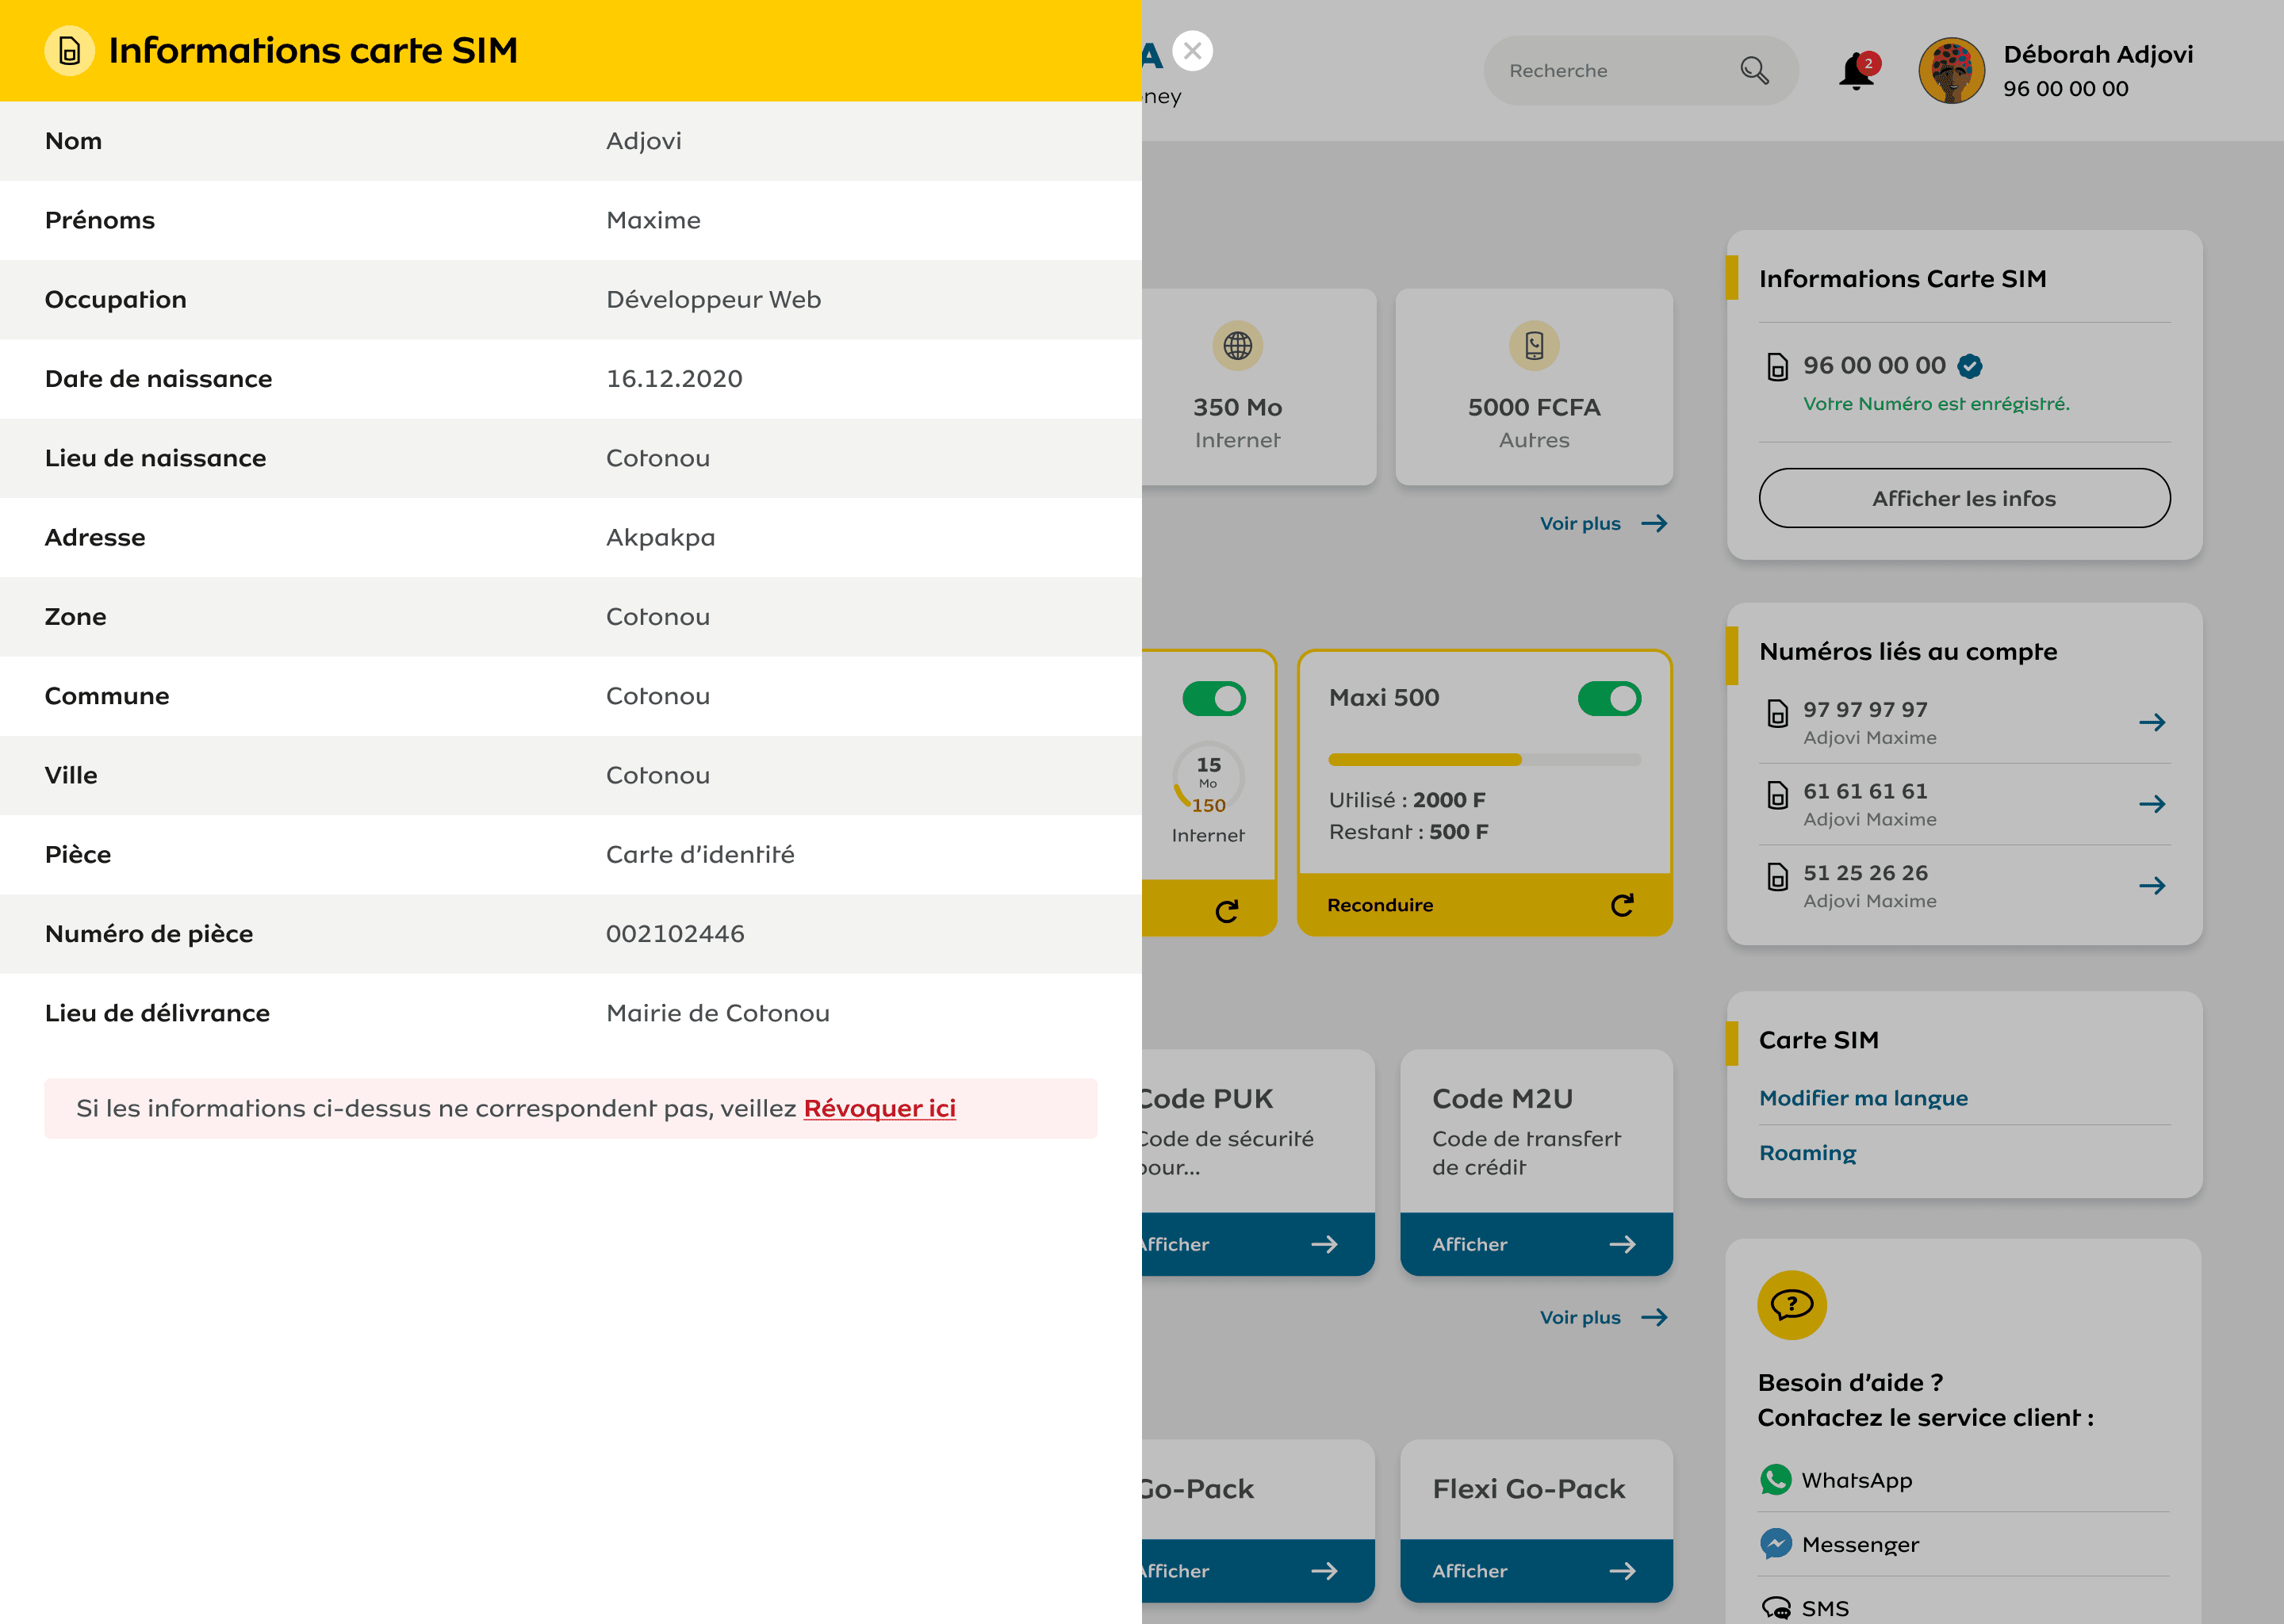Click the Maxi 500 renew refresh icon
Screen dimensions: 2284x1624
[x=1622, y=905]
